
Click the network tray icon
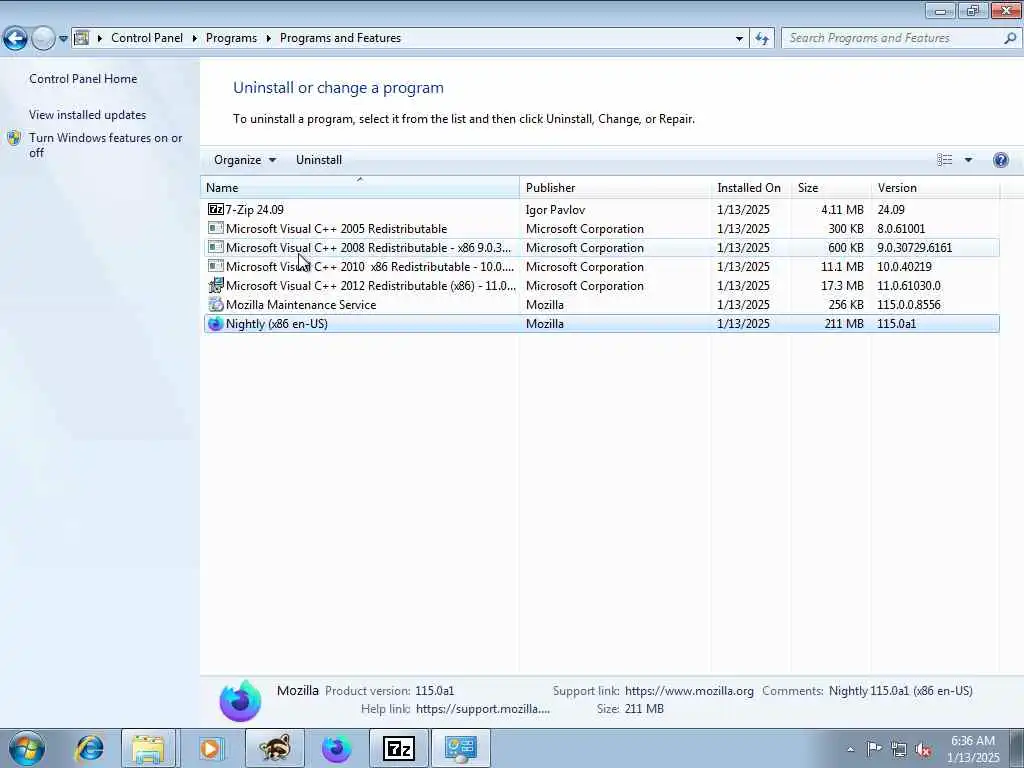899,749
